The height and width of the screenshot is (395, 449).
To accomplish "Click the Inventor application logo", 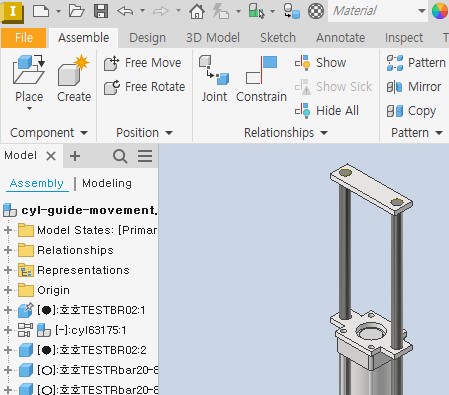I will 13,12.
